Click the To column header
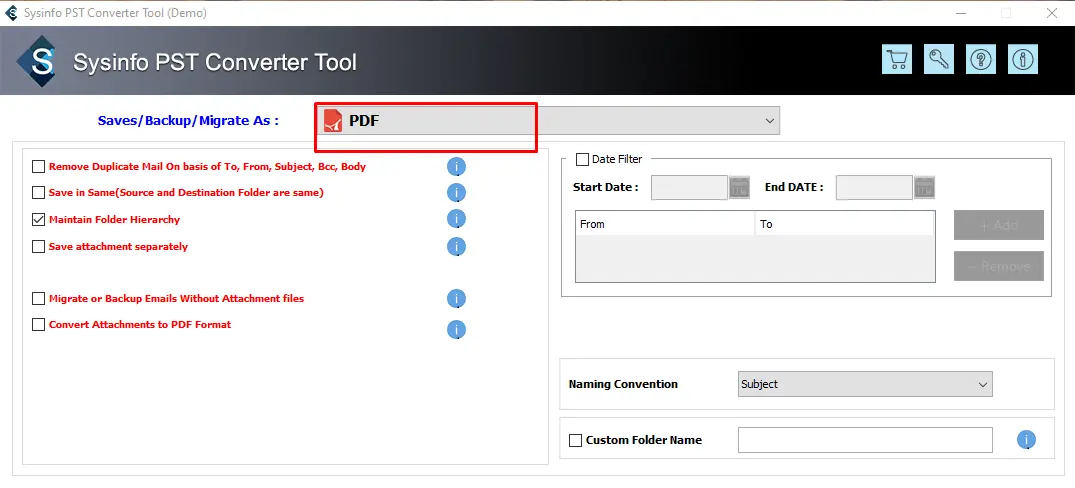 [845, 224]
